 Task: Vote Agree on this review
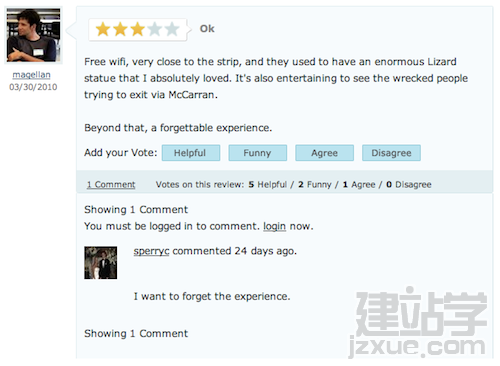pyautogui.click(x=325, y=153)
